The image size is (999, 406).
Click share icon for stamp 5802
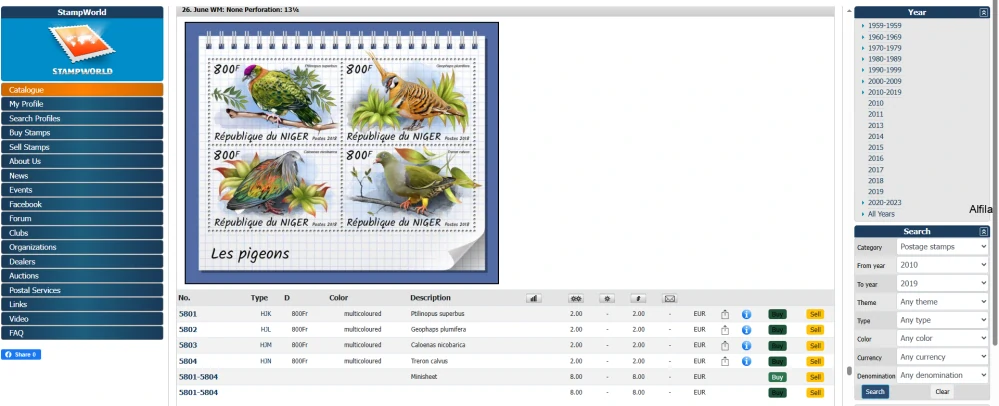pos(725,329)
